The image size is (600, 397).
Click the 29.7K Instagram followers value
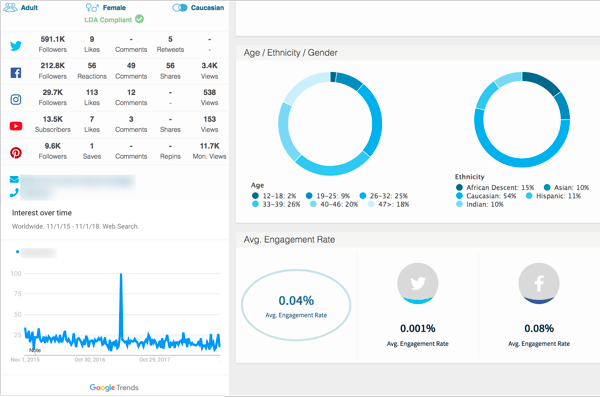click(53, 92)
